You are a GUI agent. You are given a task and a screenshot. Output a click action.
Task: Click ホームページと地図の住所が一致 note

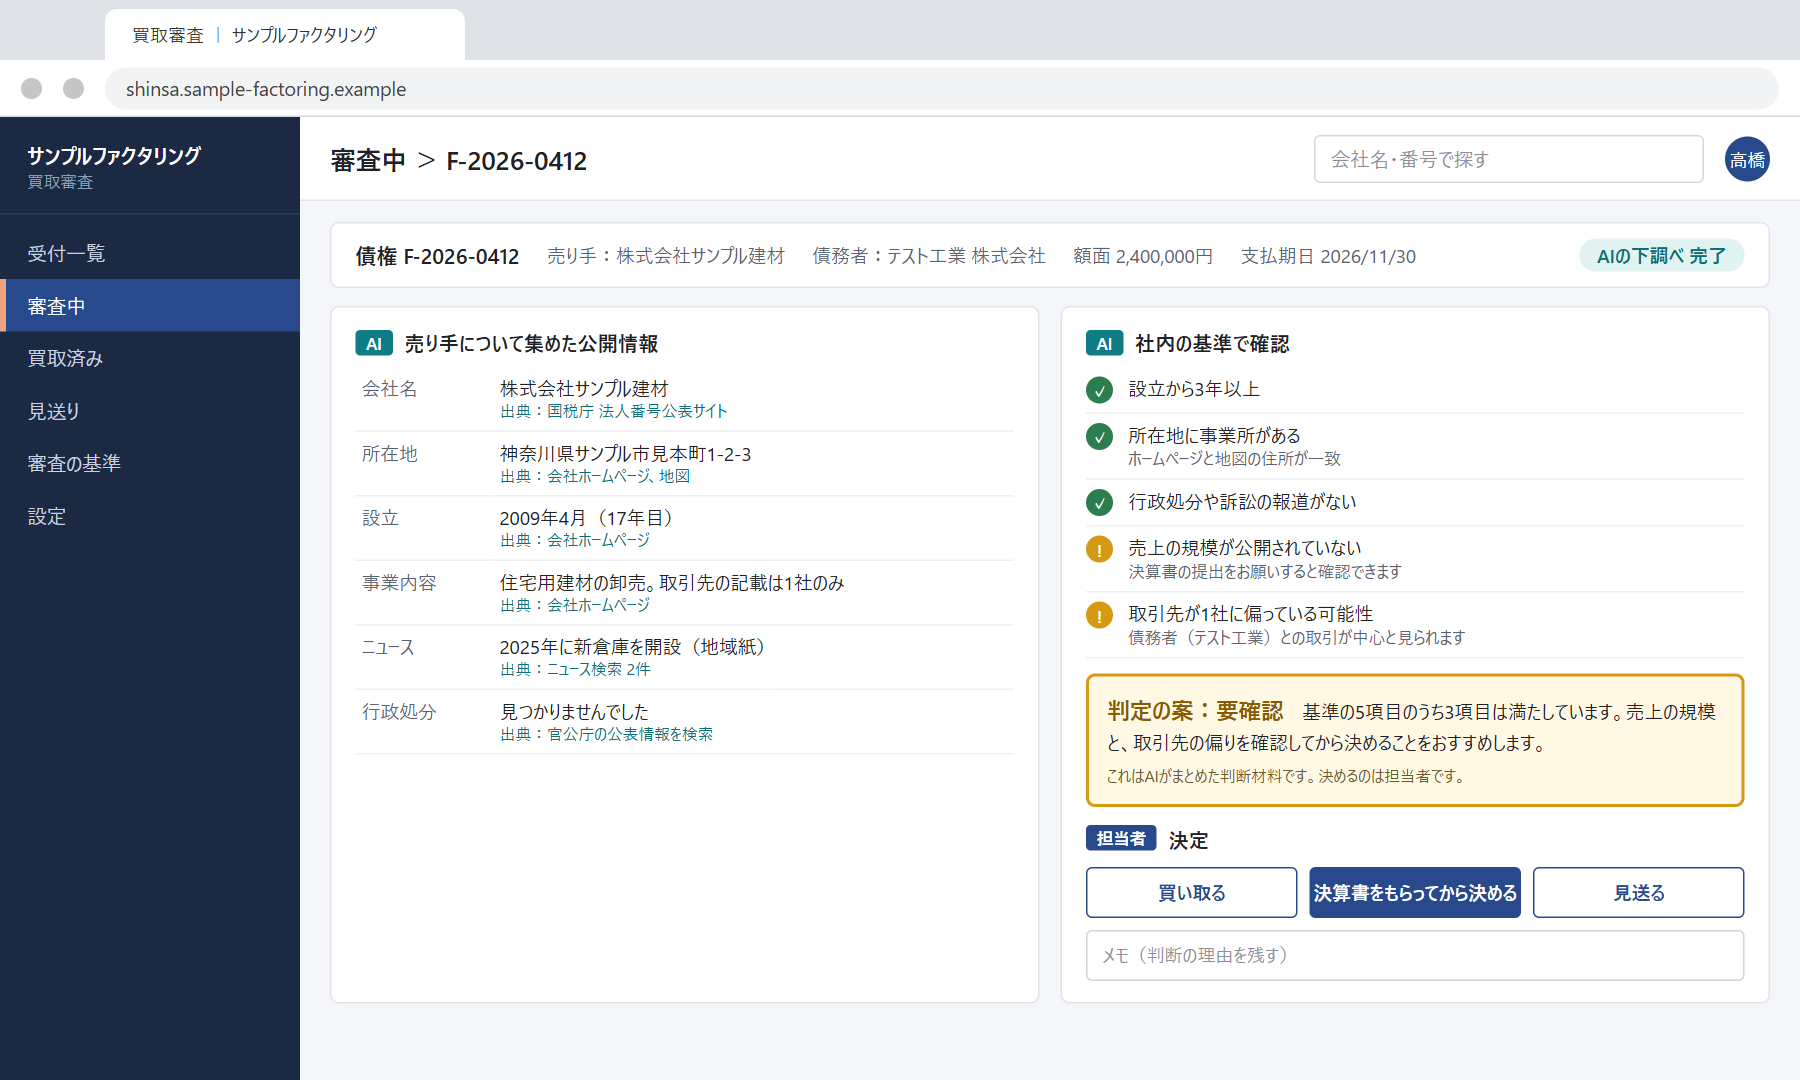point(1234,459)
